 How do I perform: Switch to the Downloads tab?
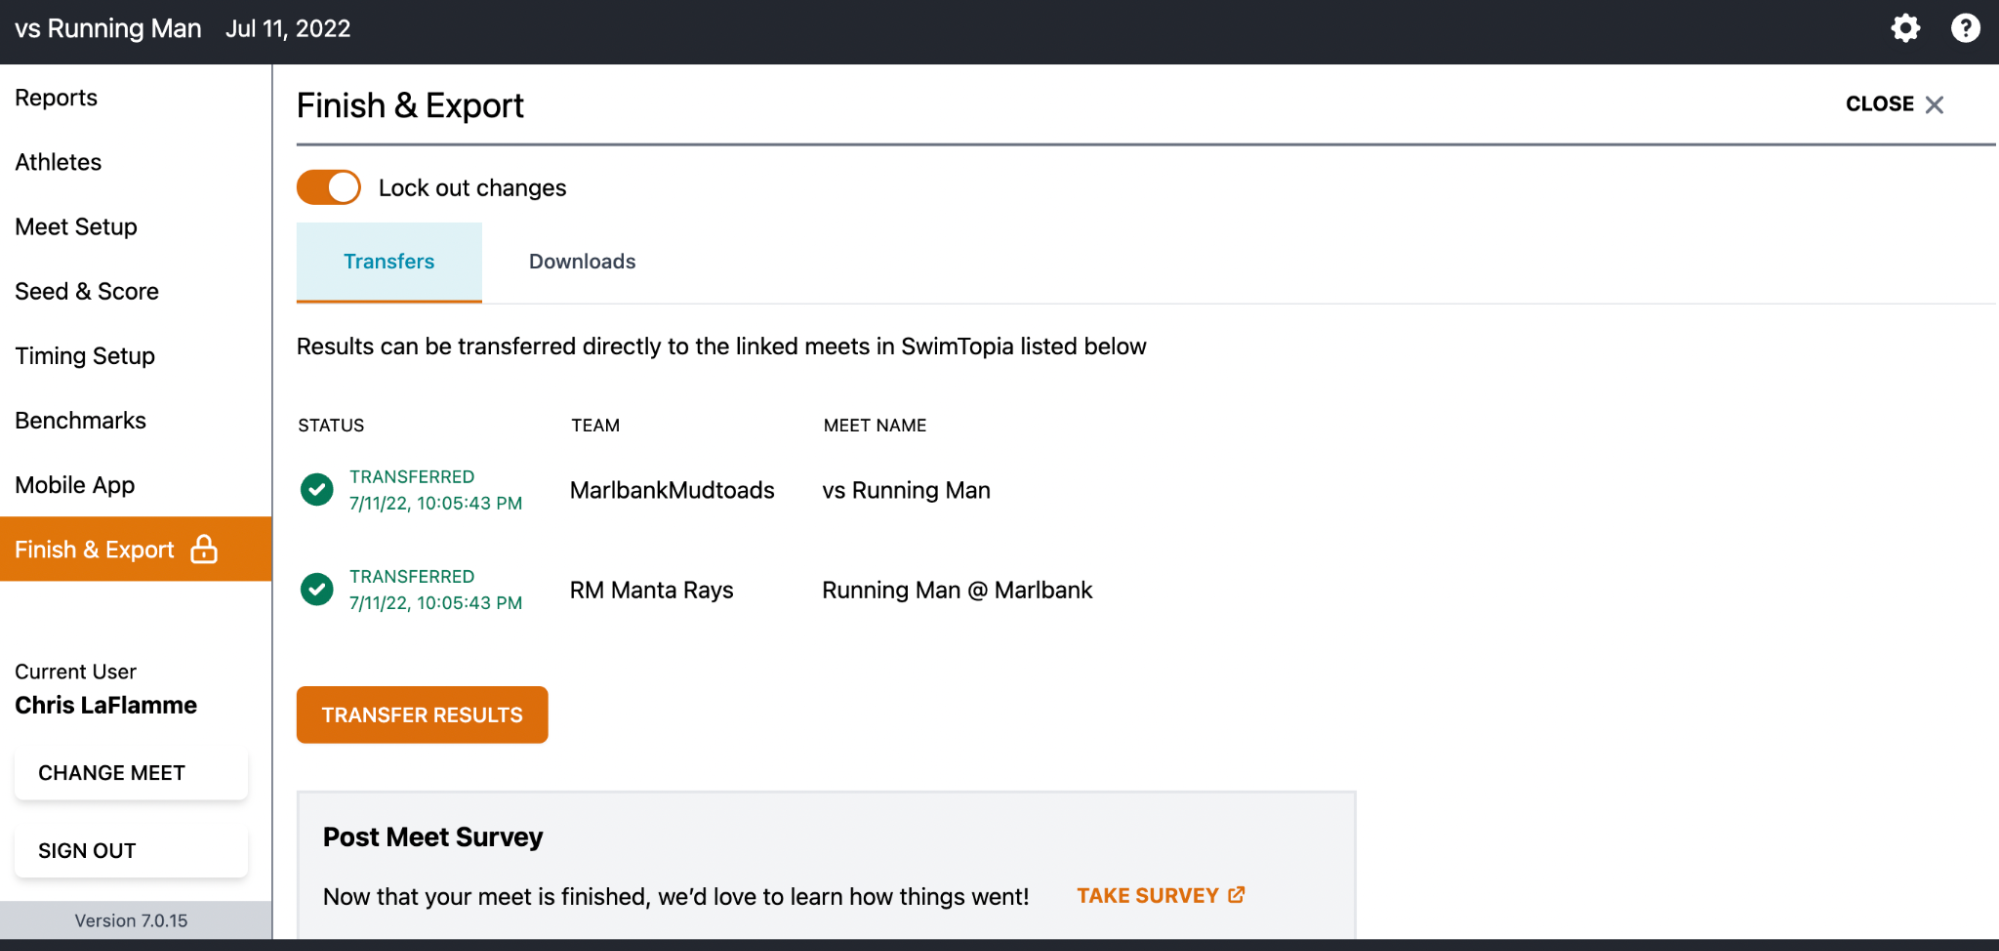(582, 262)
